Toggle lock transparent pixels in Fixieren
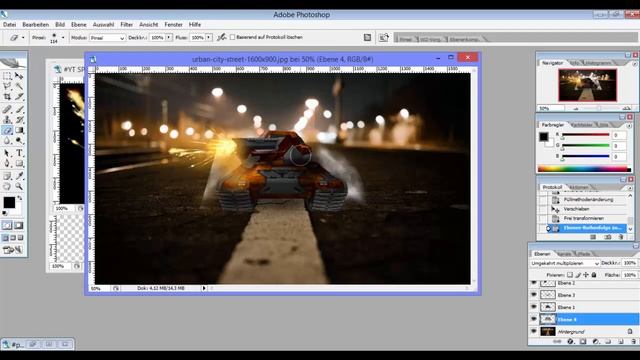 pyautogui.click(x=570, y=275)
